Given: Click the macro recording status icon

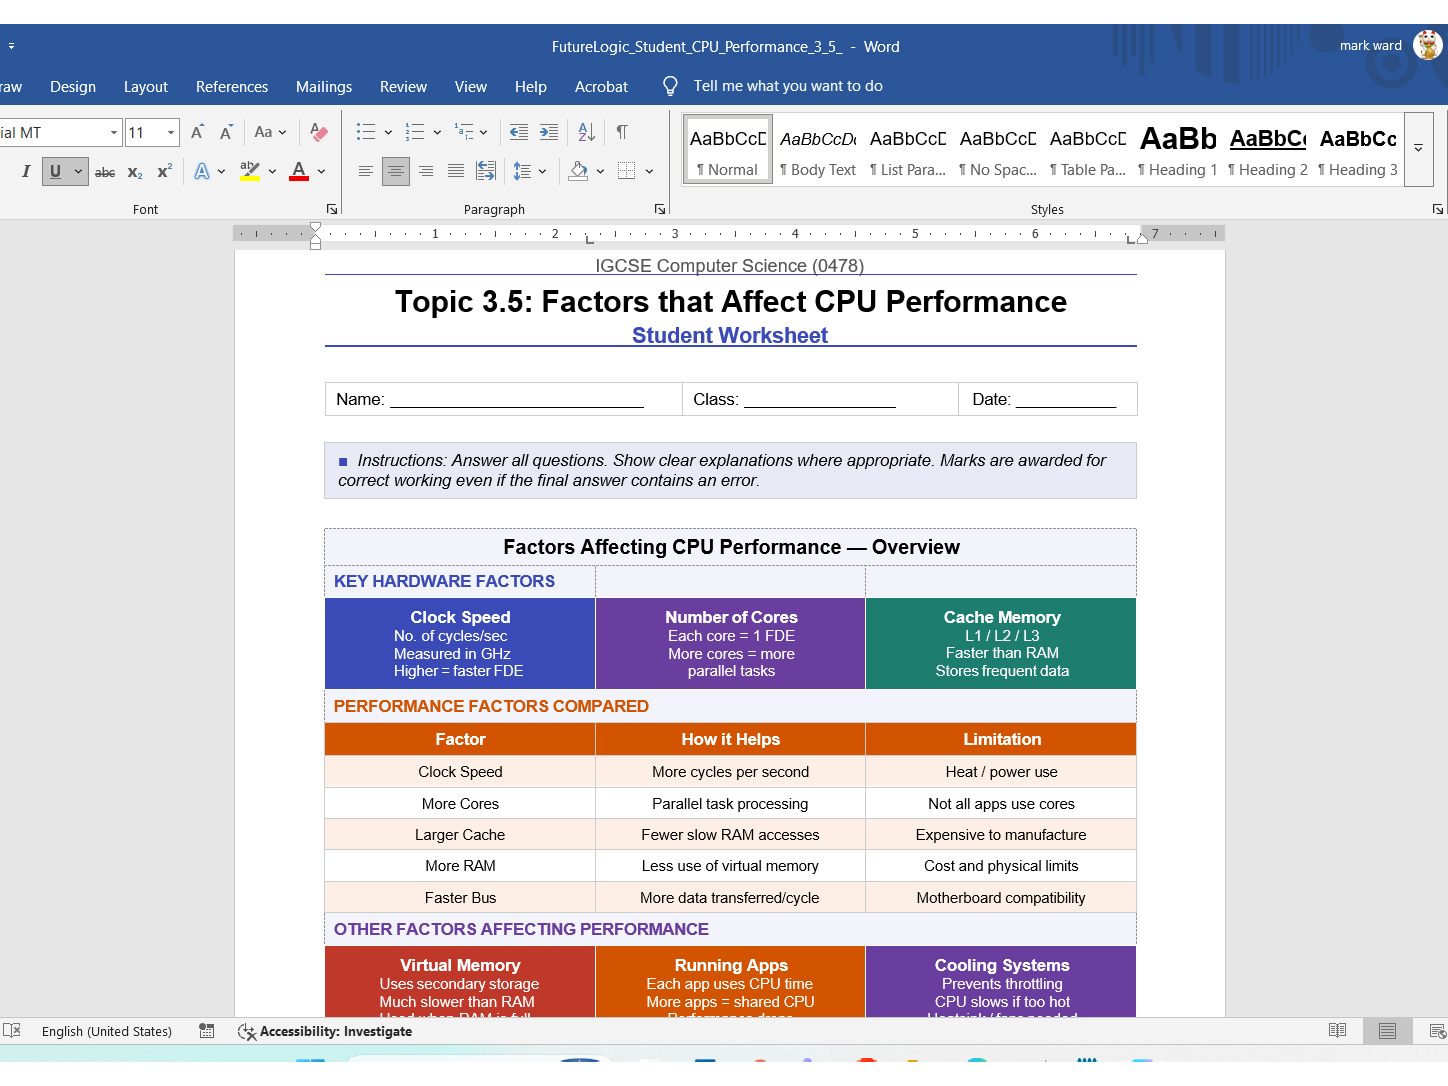Looking at the screenshot, I should click(x=207, y=1031).
